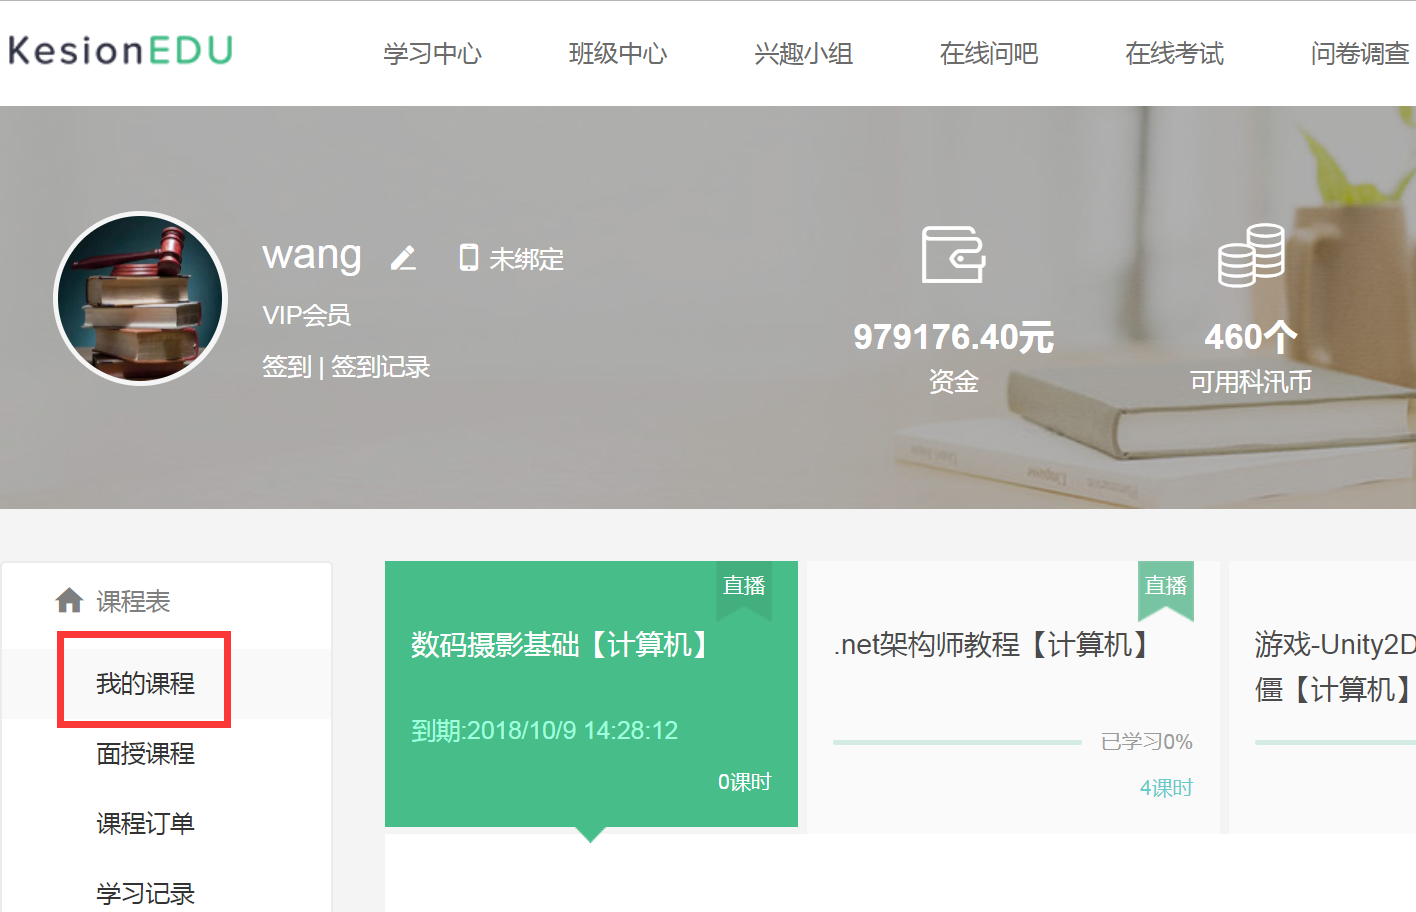Select 面授课程 in the sidebar
This screenshot has height=912, width=1416.
click(145, 753)
